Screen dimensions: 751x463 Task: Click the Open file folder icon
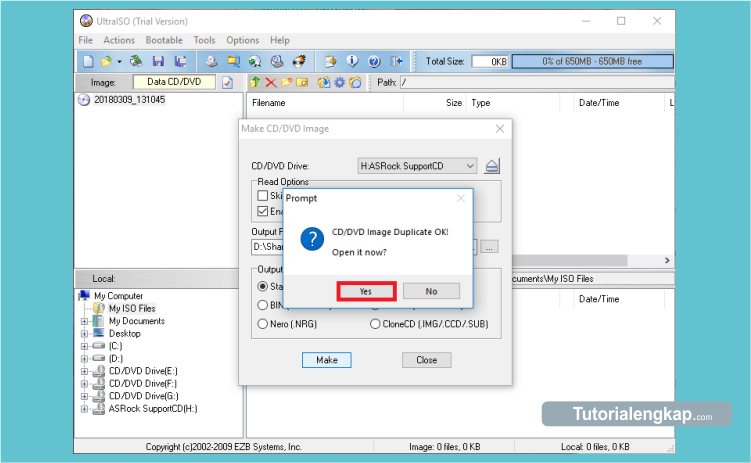tap(106, 61)
